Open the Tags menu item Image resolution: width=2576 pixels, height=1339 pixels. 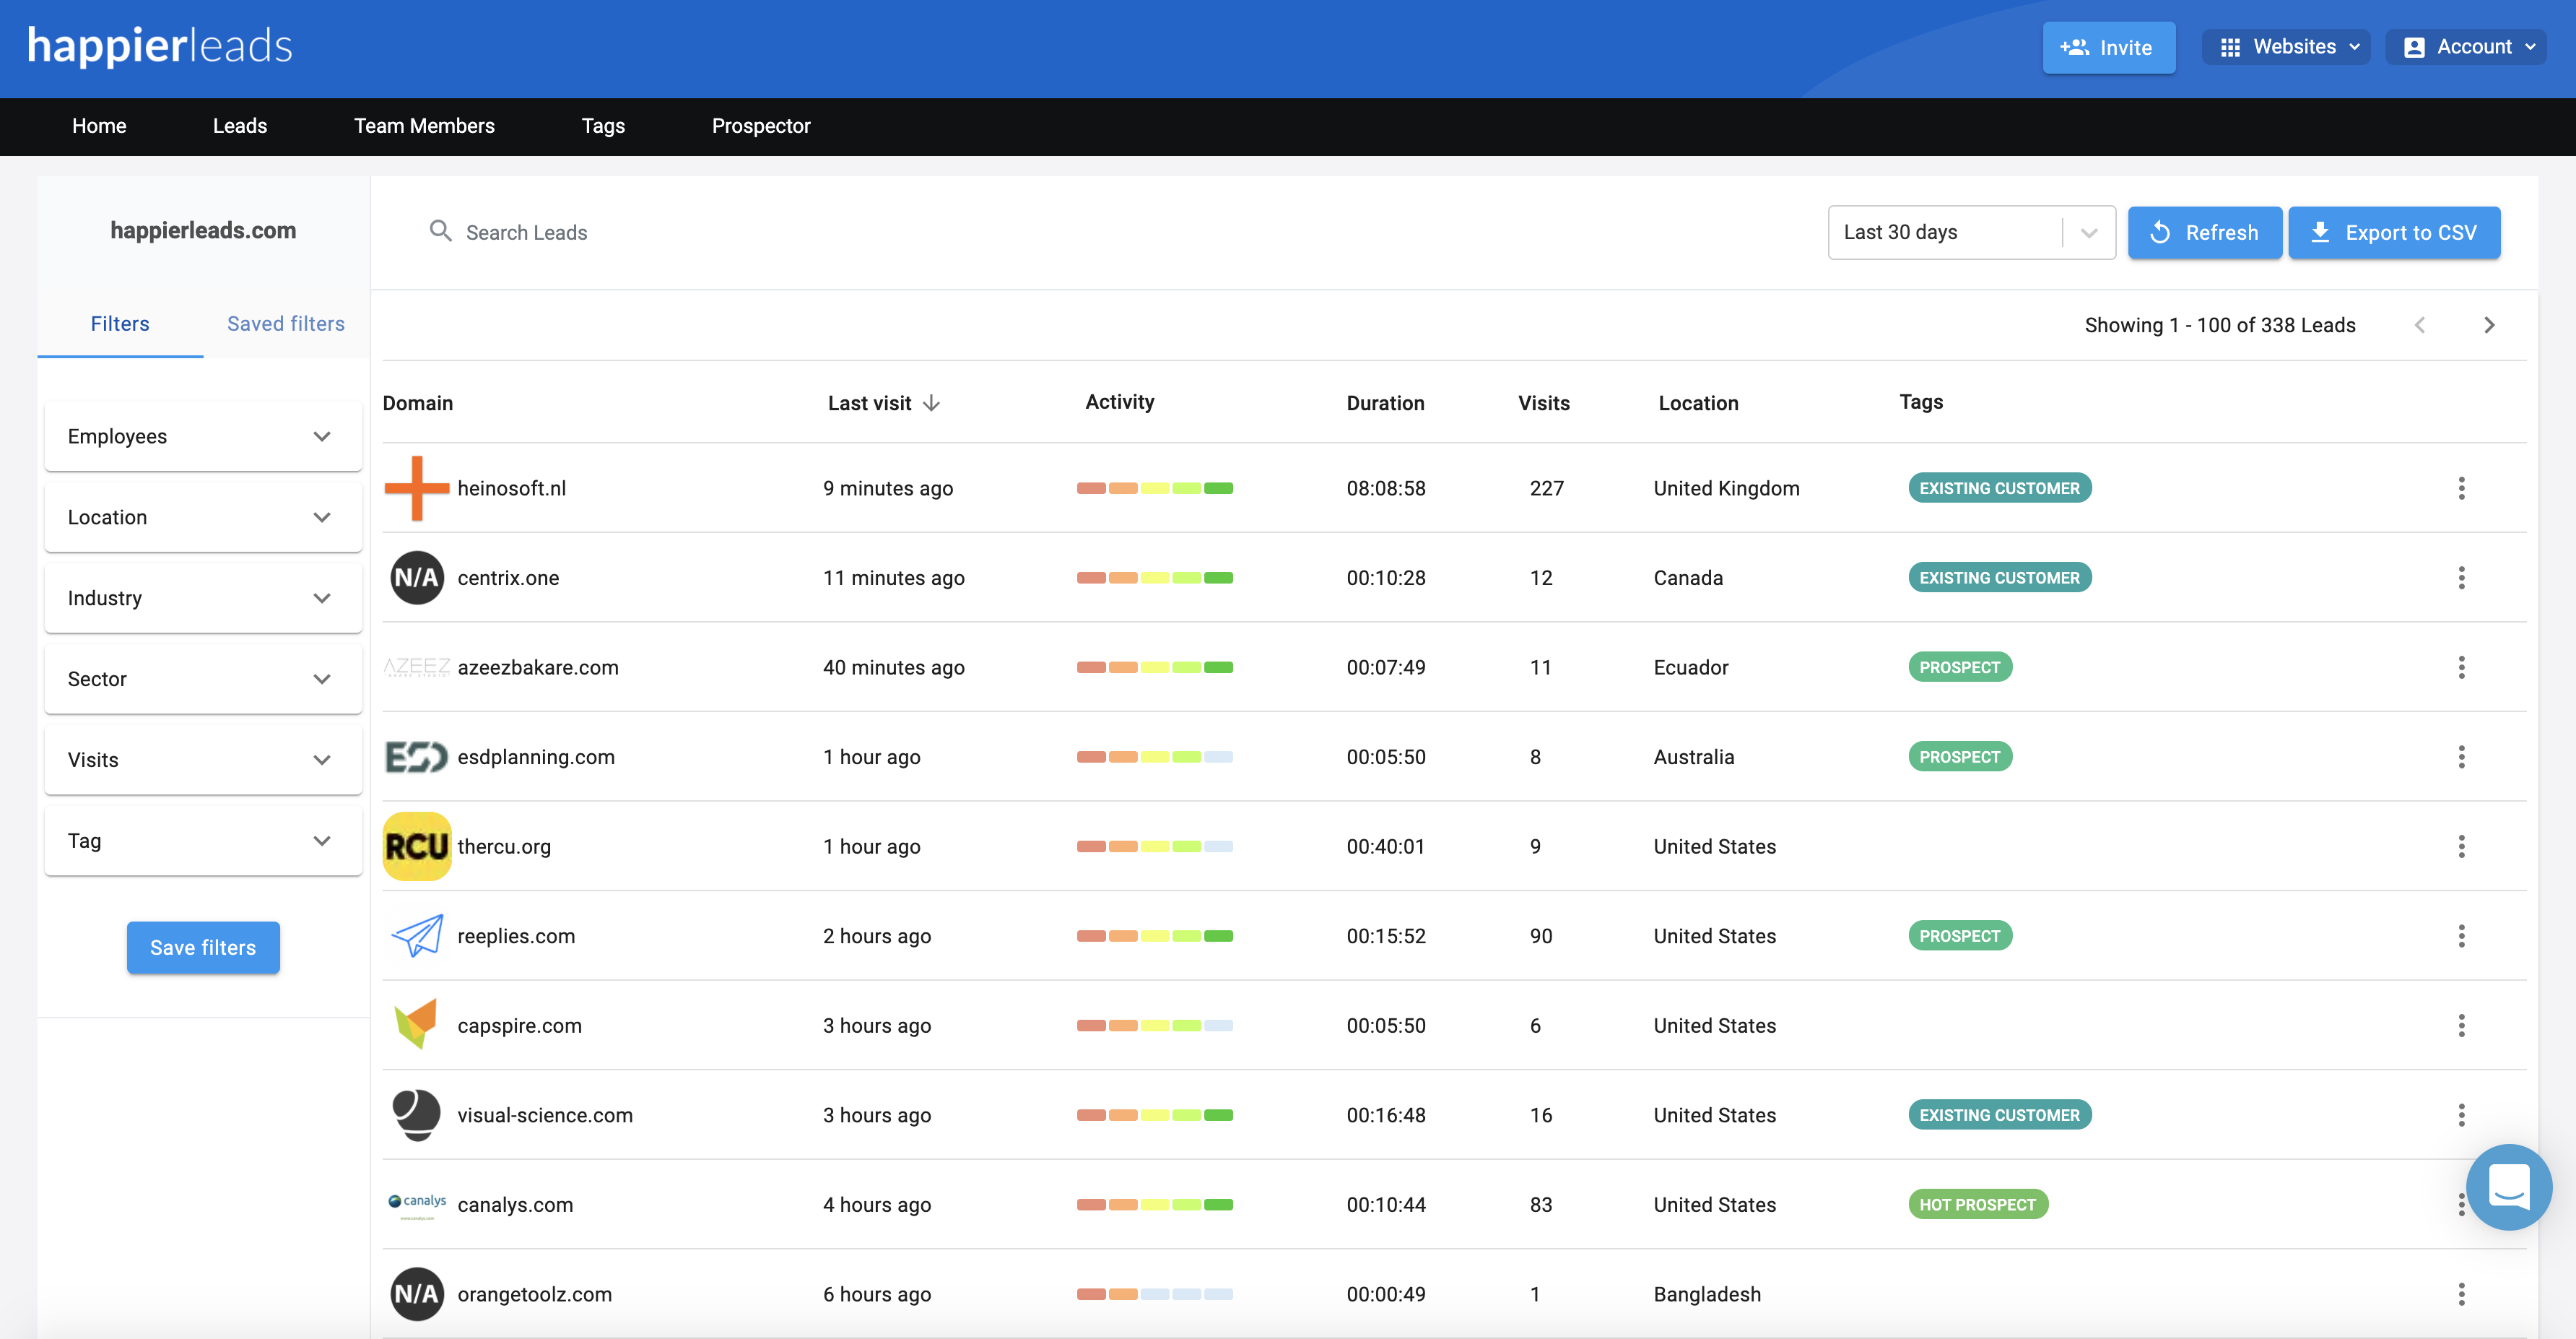603,126
